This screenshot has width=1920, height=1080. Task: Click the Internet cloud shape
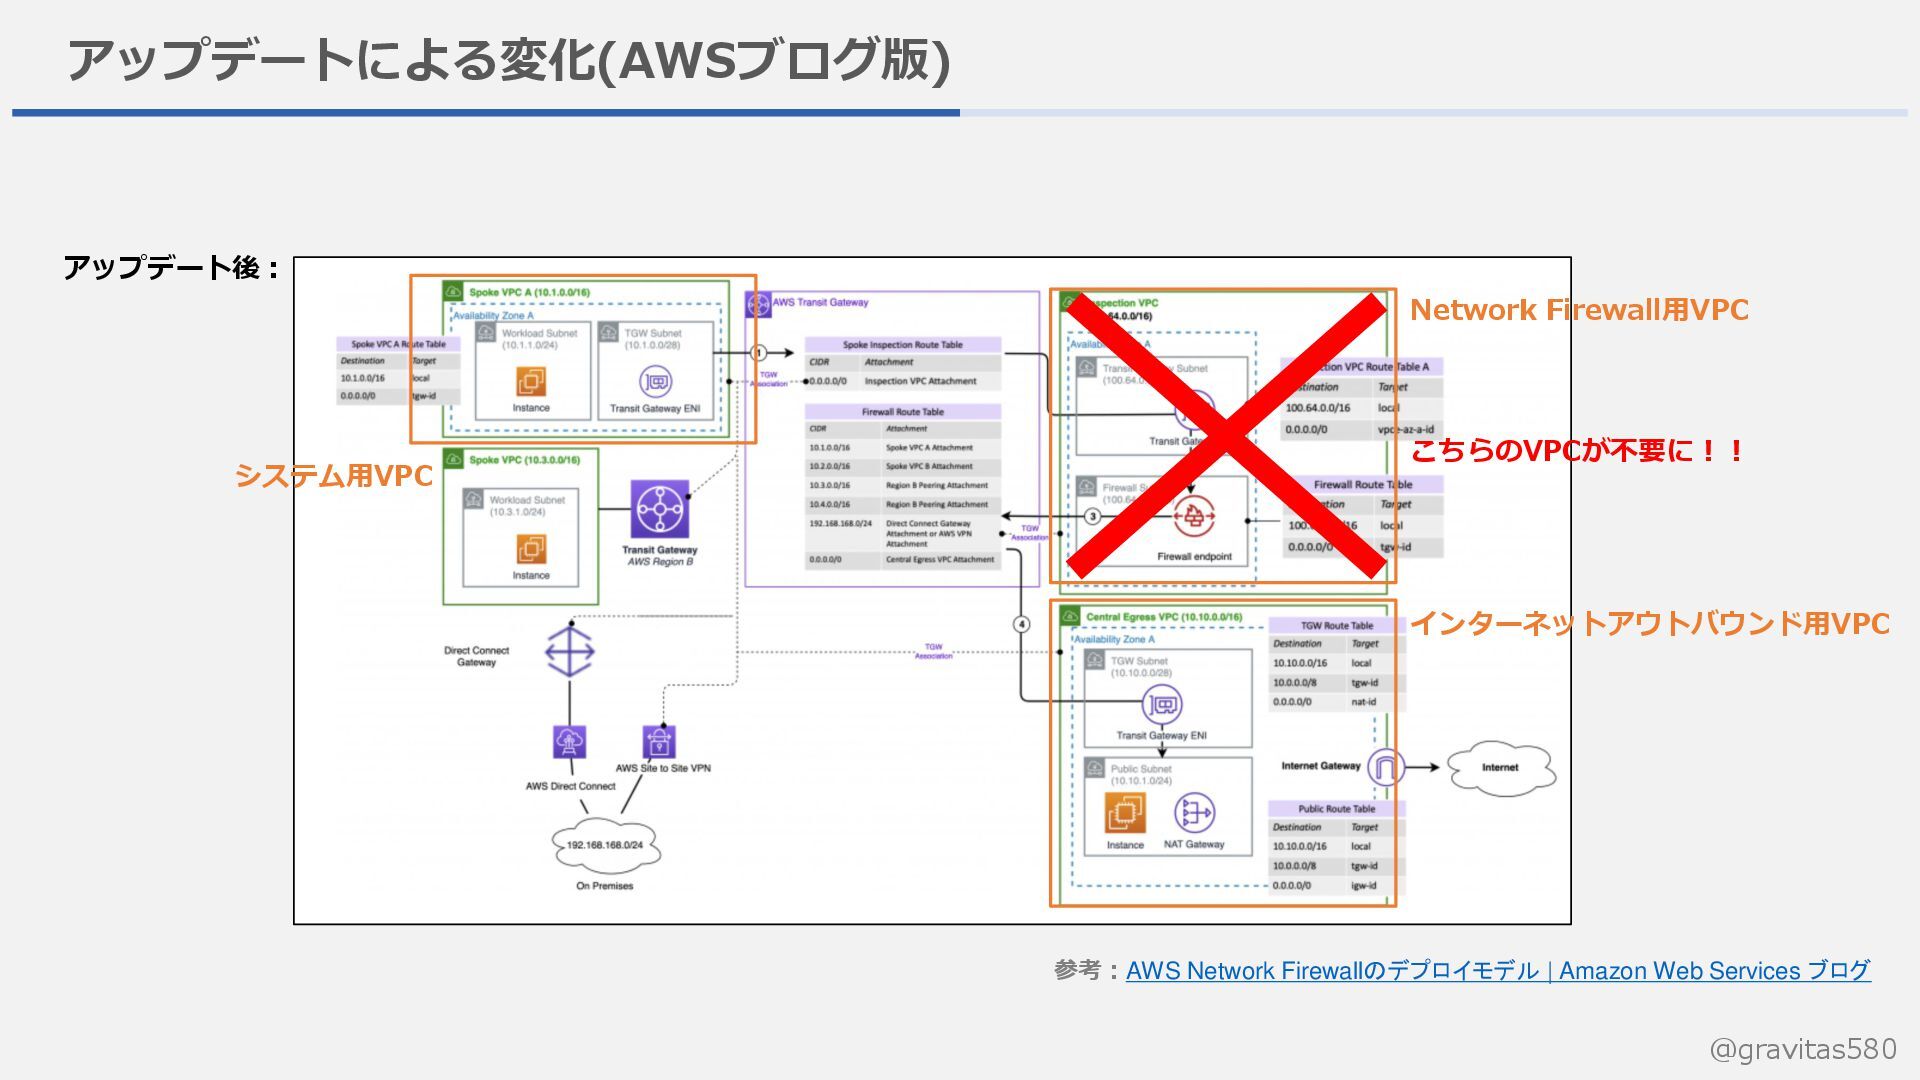pyautogui.click(x=1500, y=768)
